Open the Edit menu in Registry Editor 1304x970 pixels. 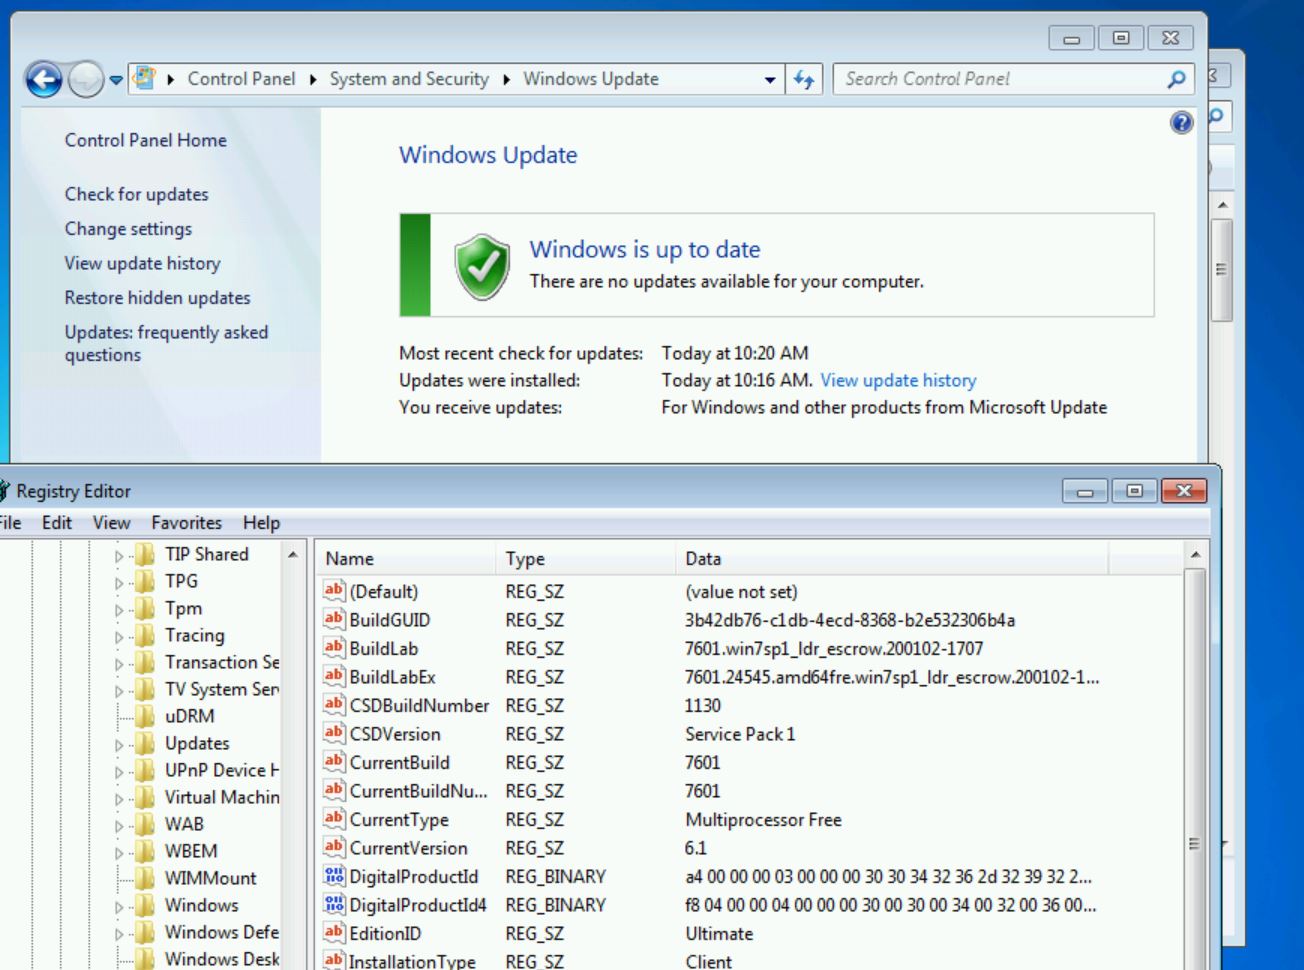[57, 522]
